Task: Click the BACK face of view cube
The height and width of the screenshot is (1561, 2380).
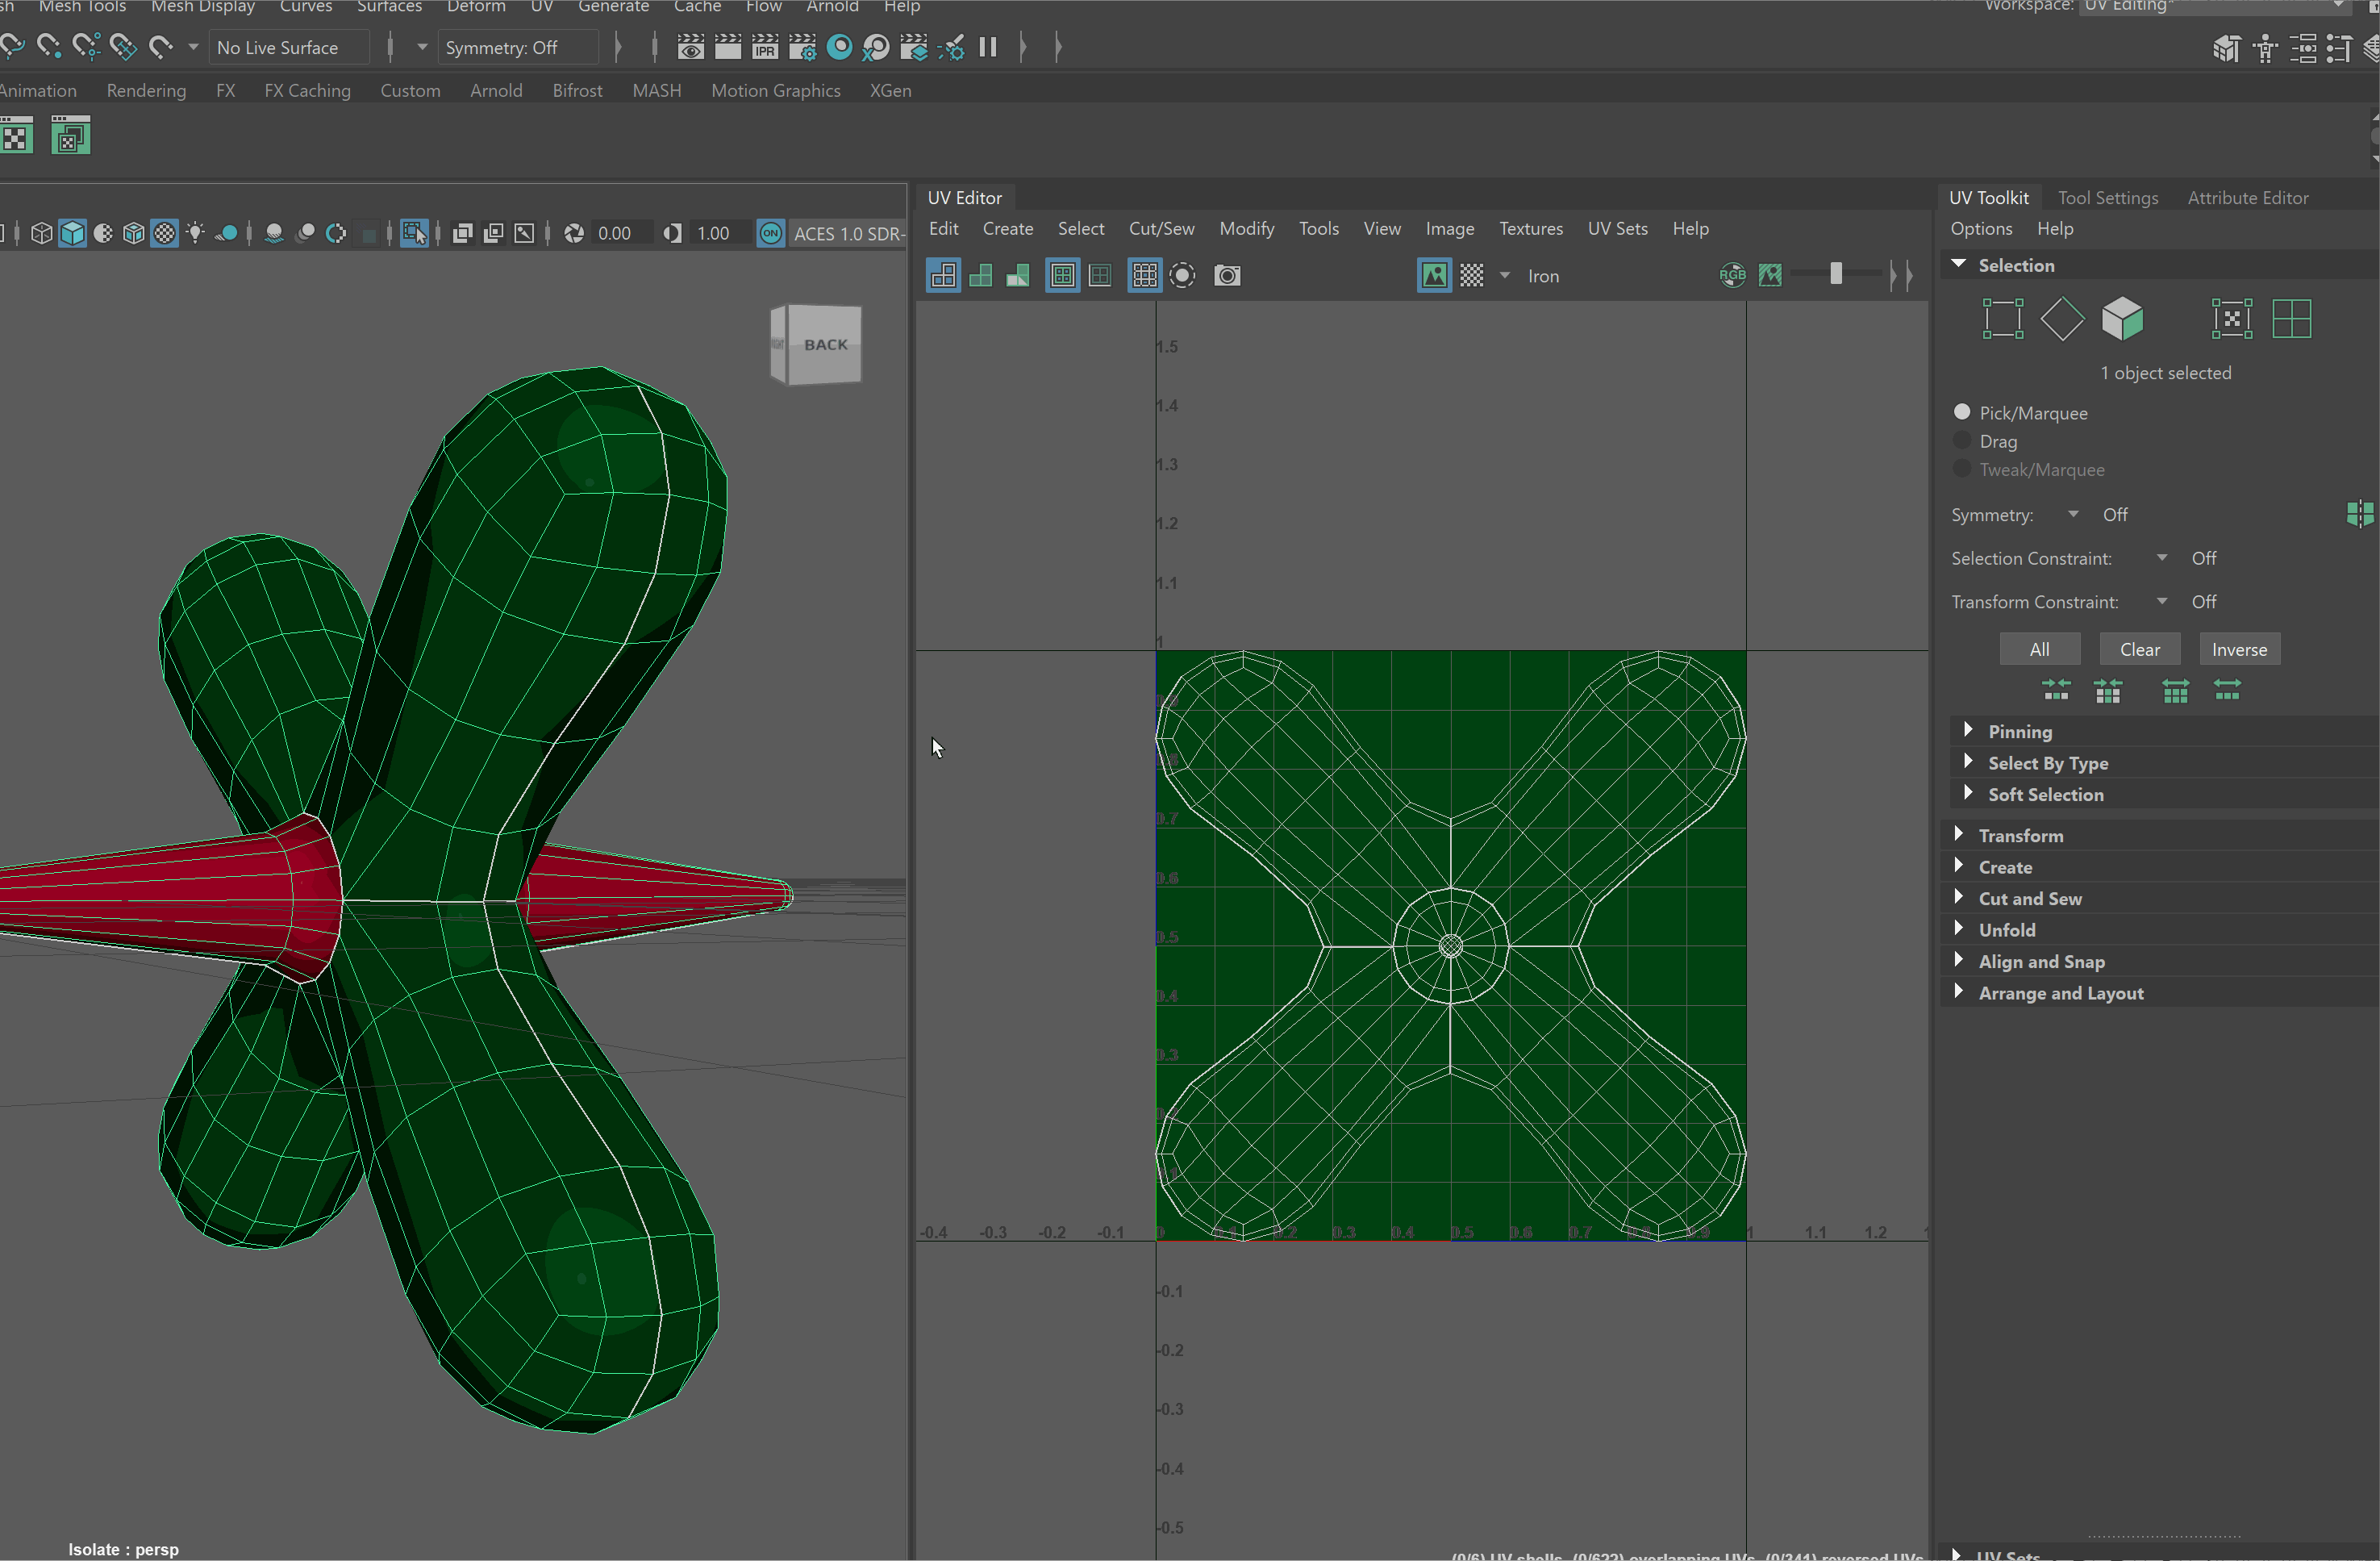Action: [x=825, y=344]
